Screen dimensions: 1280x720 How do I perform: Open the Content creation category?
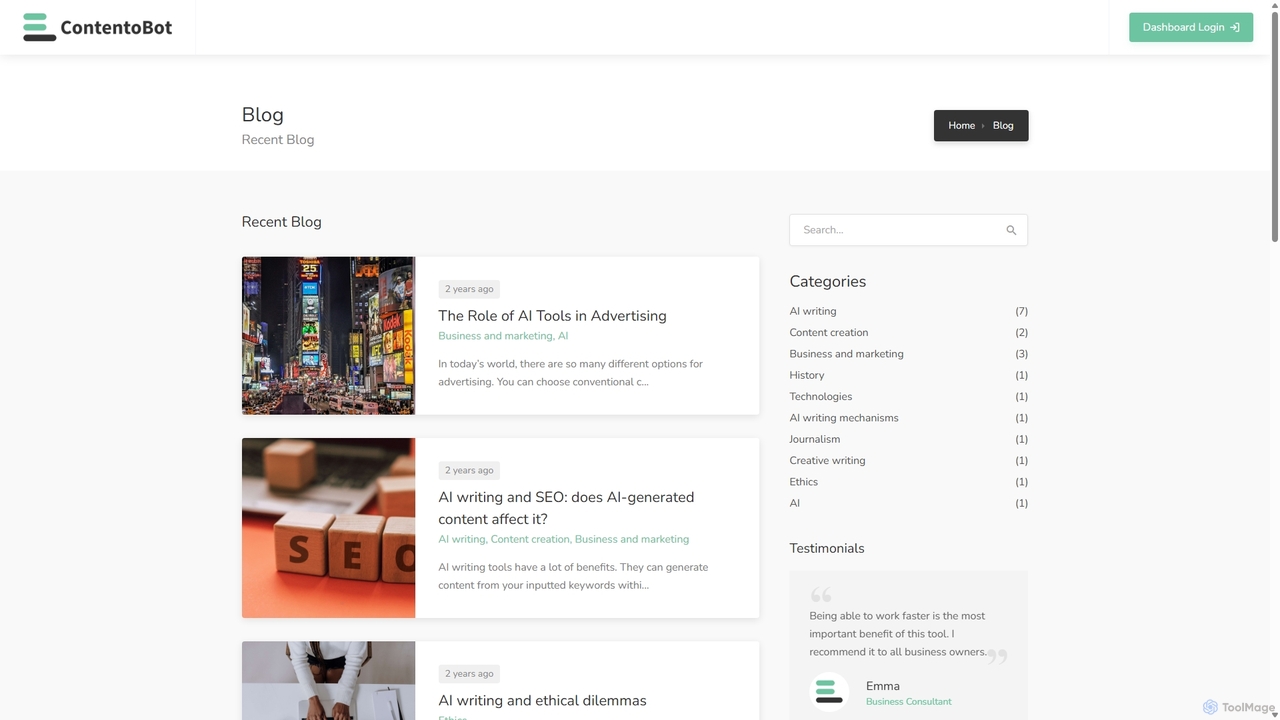(829, 332)
